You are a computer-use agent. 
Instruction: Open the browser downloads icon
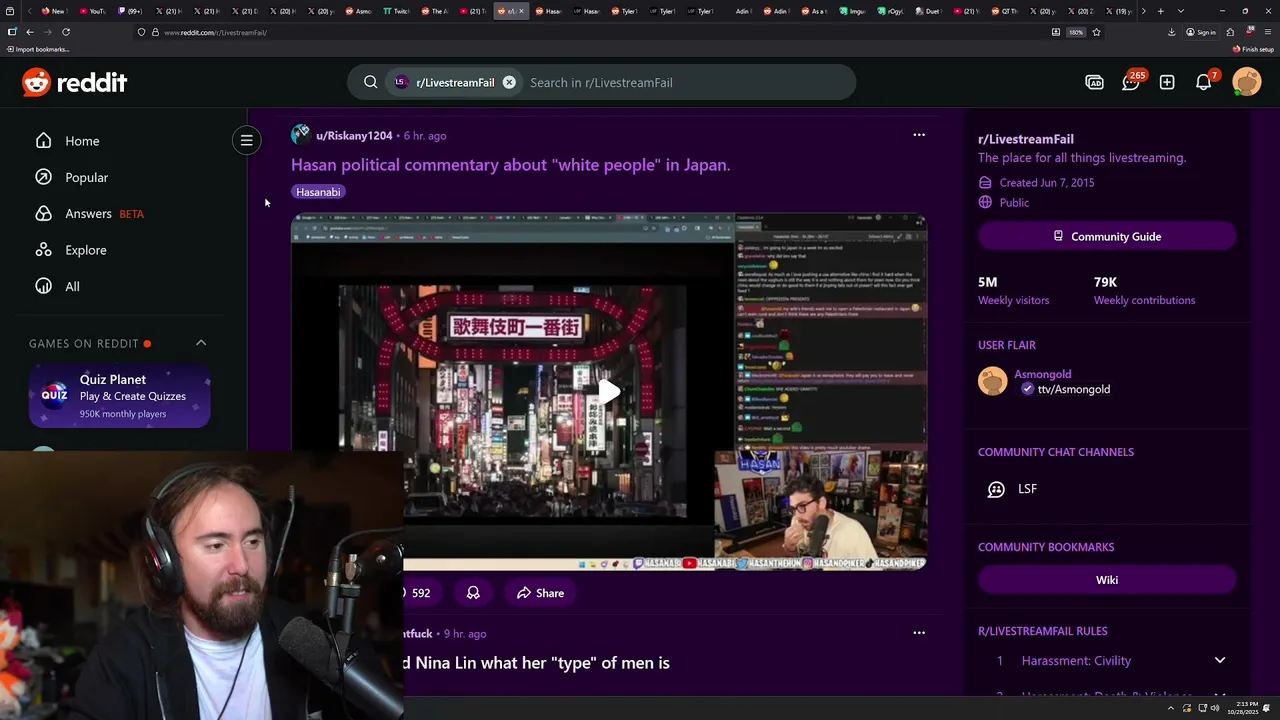click(x=1171, y=32)
